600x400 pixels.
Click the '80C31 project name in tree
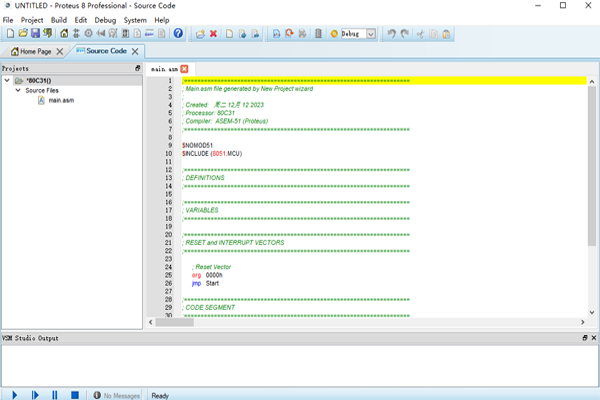(38, 80)
